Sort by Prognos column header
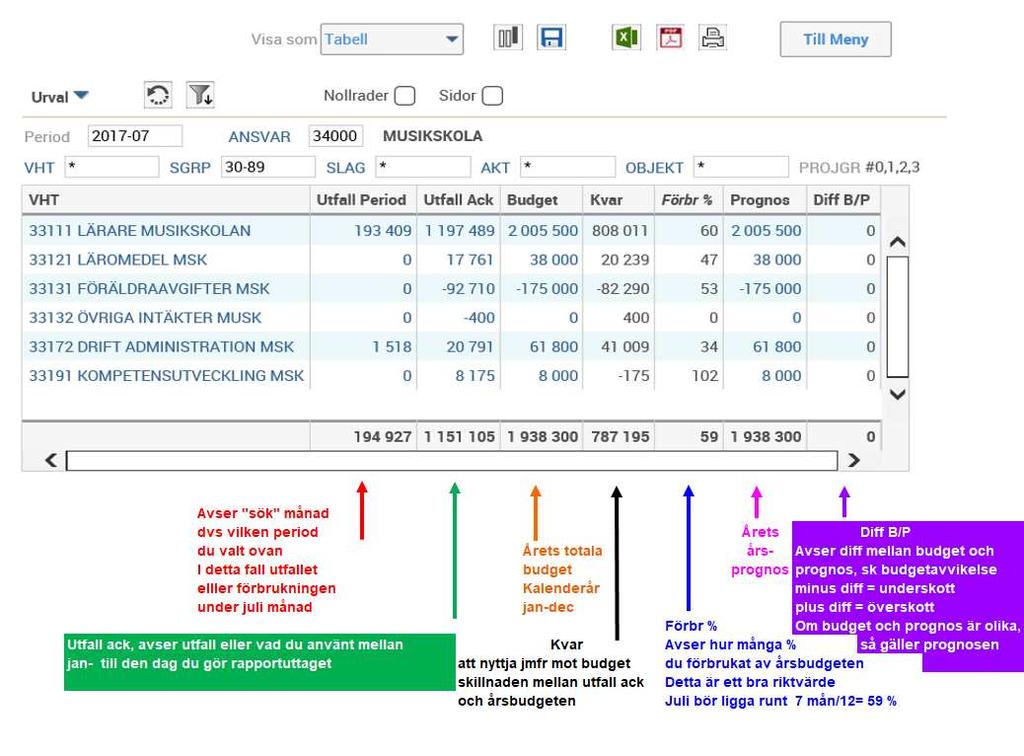1024x756 pixels. (x=760, y=200)
